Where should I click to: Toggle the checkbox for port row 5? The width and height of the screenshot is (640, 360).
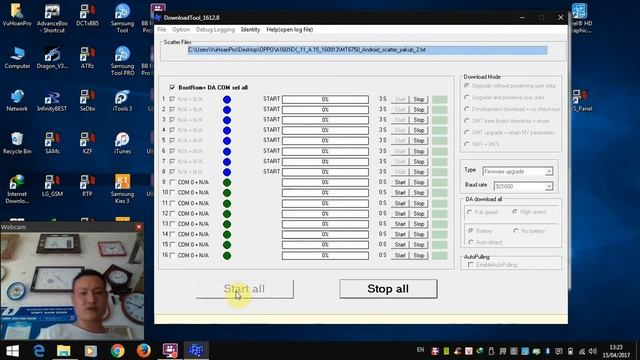click(x=172, y=140)
